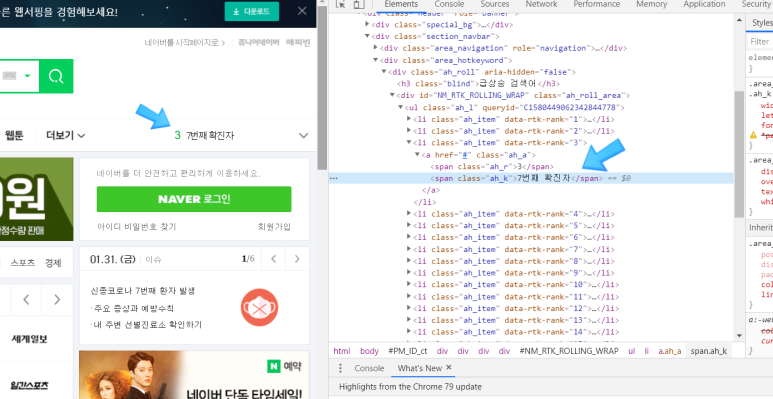Open the Memory tab
The image size is (773, 399).
[x=651, y=4]
